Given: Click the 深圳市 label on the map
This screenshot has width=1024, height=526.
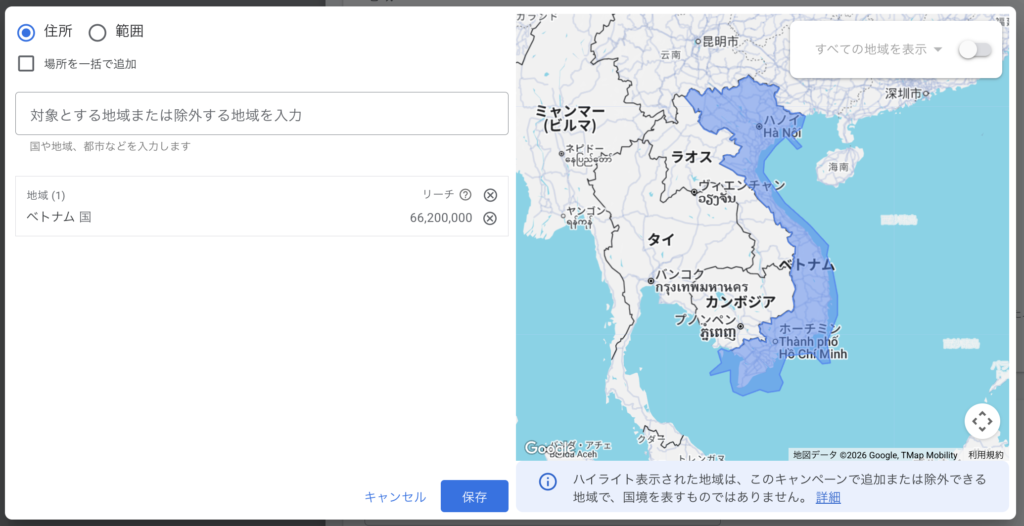Looking at the screenshot, I should coord(903,93).
